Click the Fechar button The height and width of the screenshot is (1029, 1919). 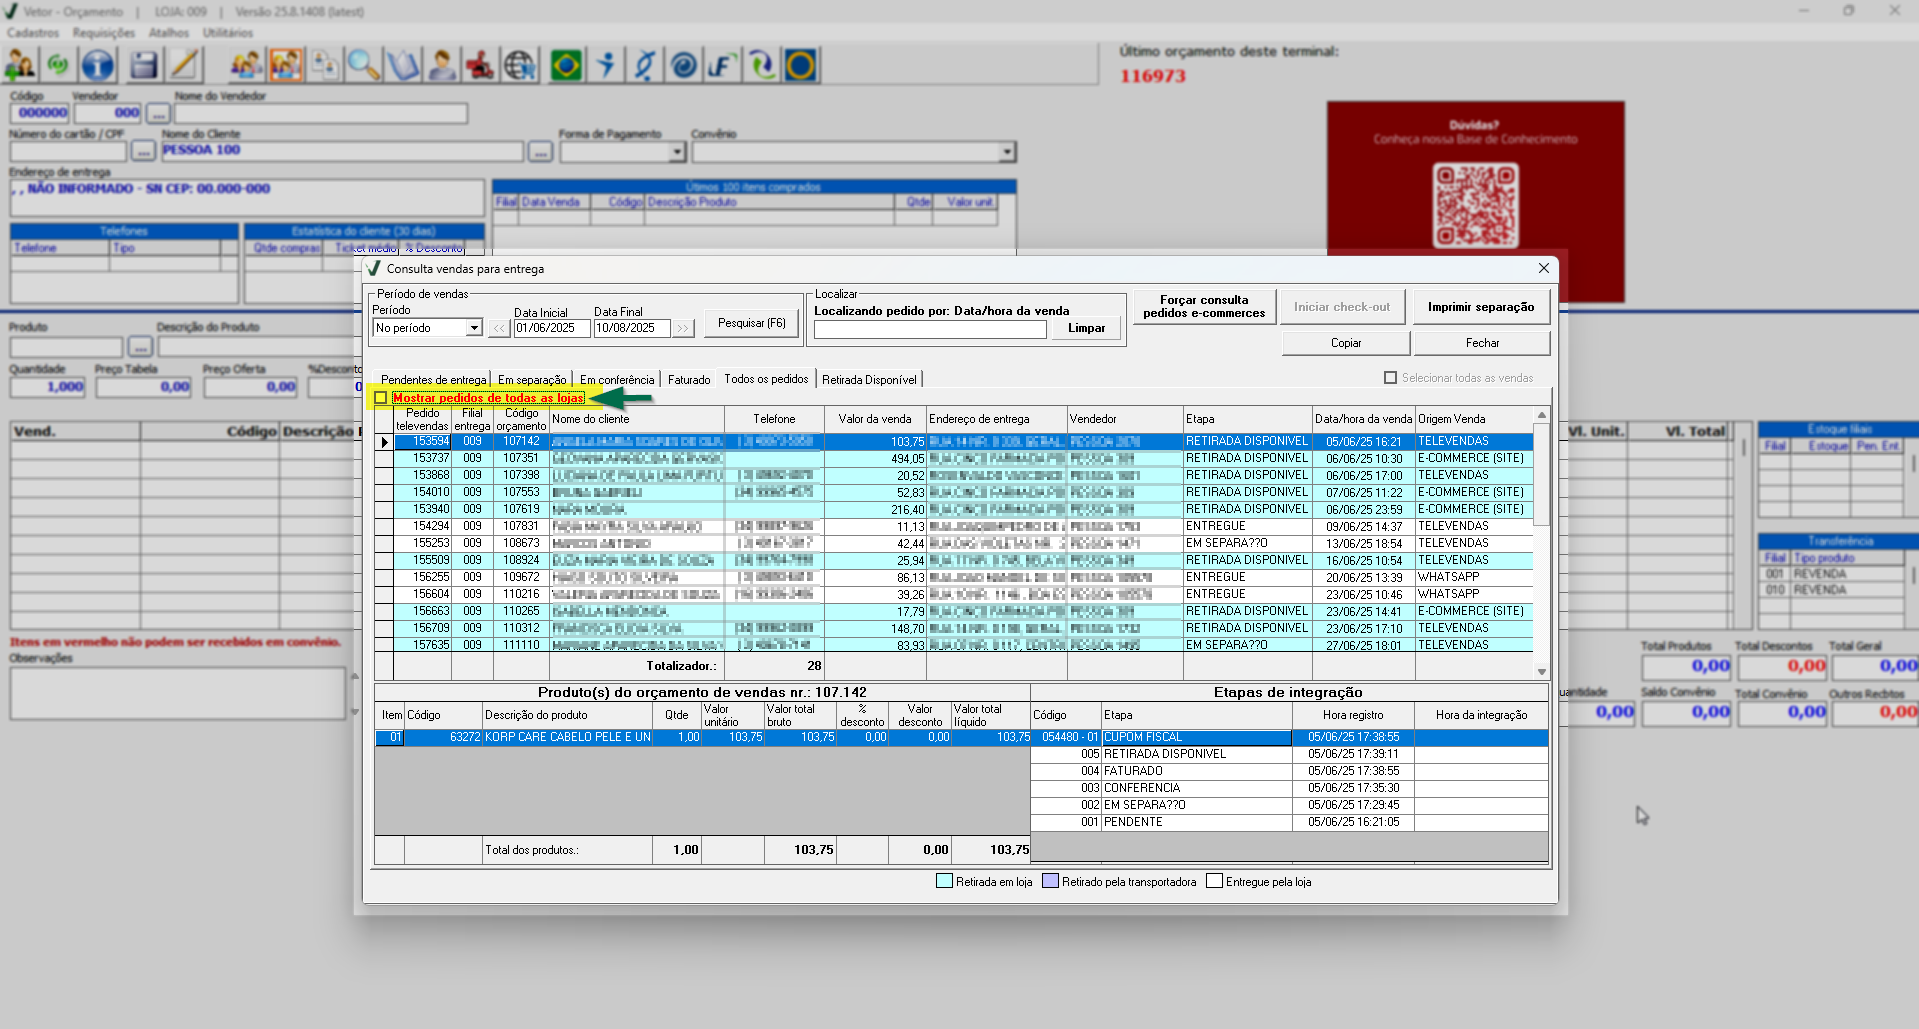(1482, 343)
